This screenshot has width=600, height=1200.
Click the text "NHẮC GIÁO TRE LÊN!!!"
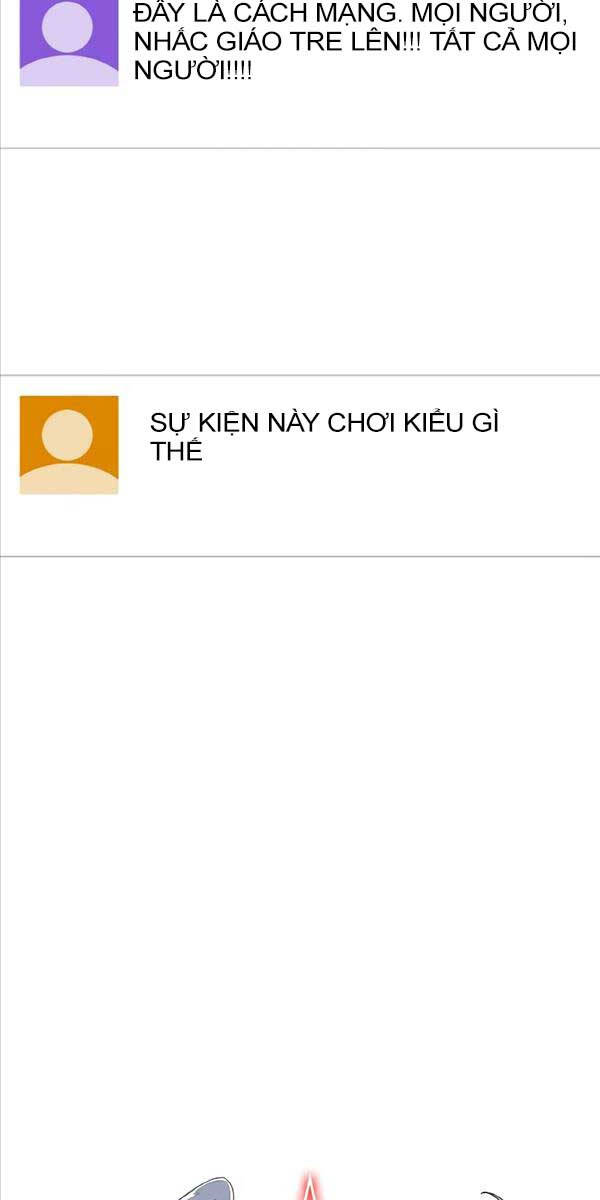pos(256,45)
